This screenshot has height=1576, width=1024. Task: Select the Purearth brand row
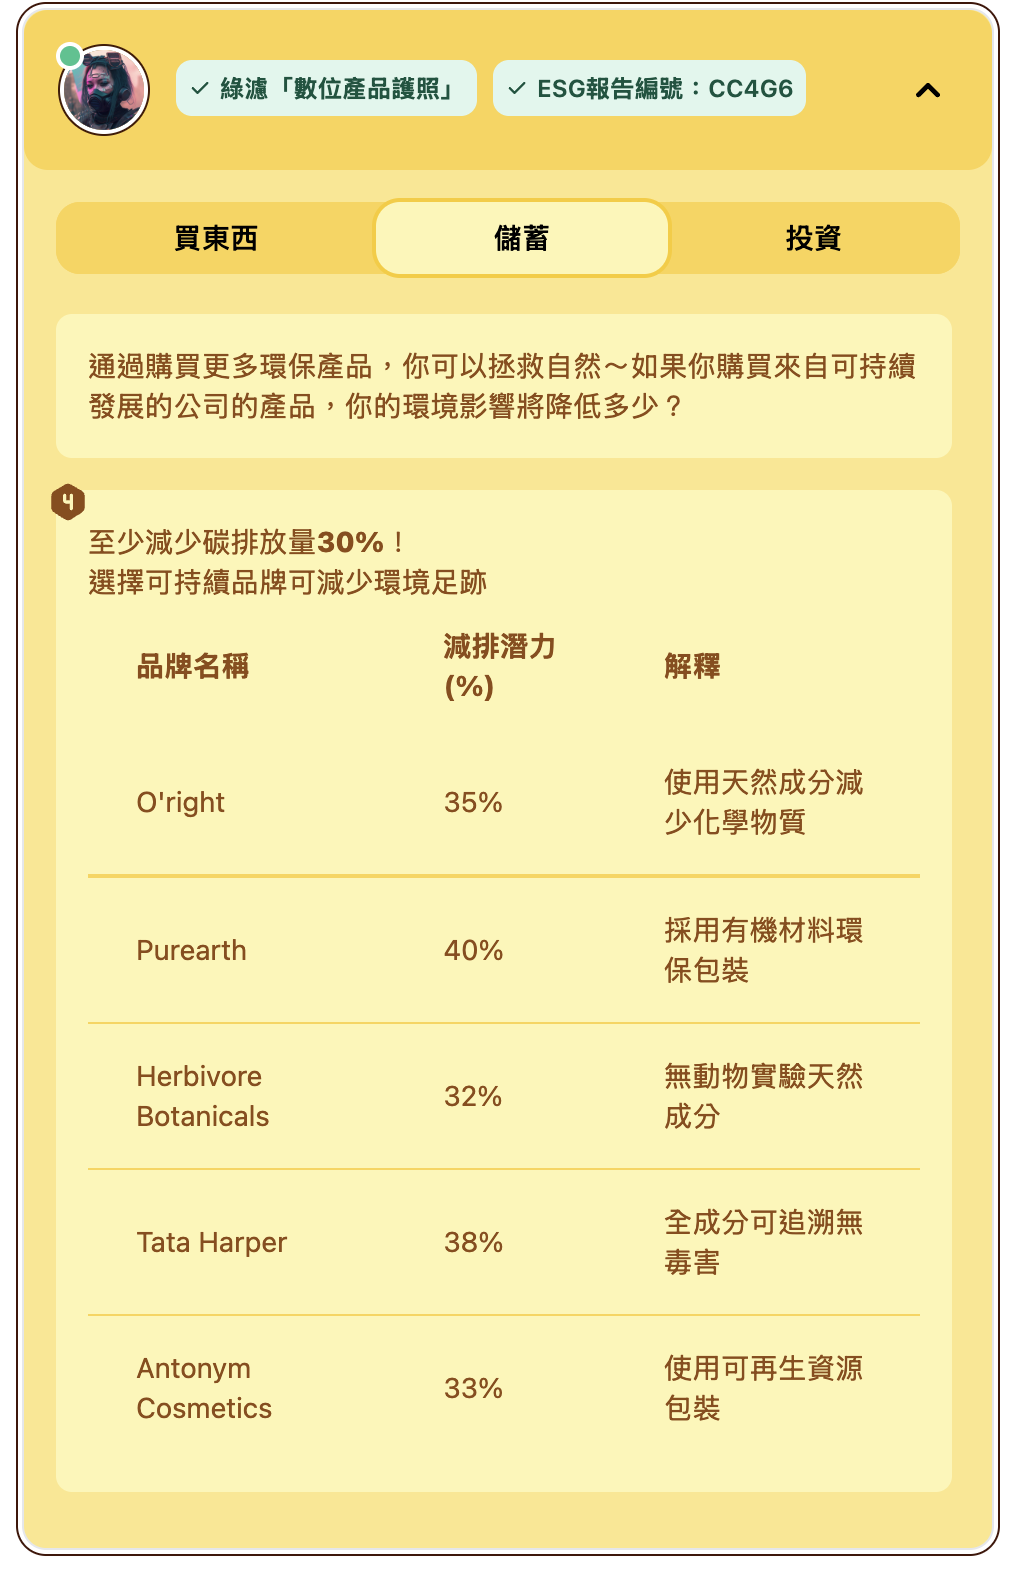(x=504, y=950)
